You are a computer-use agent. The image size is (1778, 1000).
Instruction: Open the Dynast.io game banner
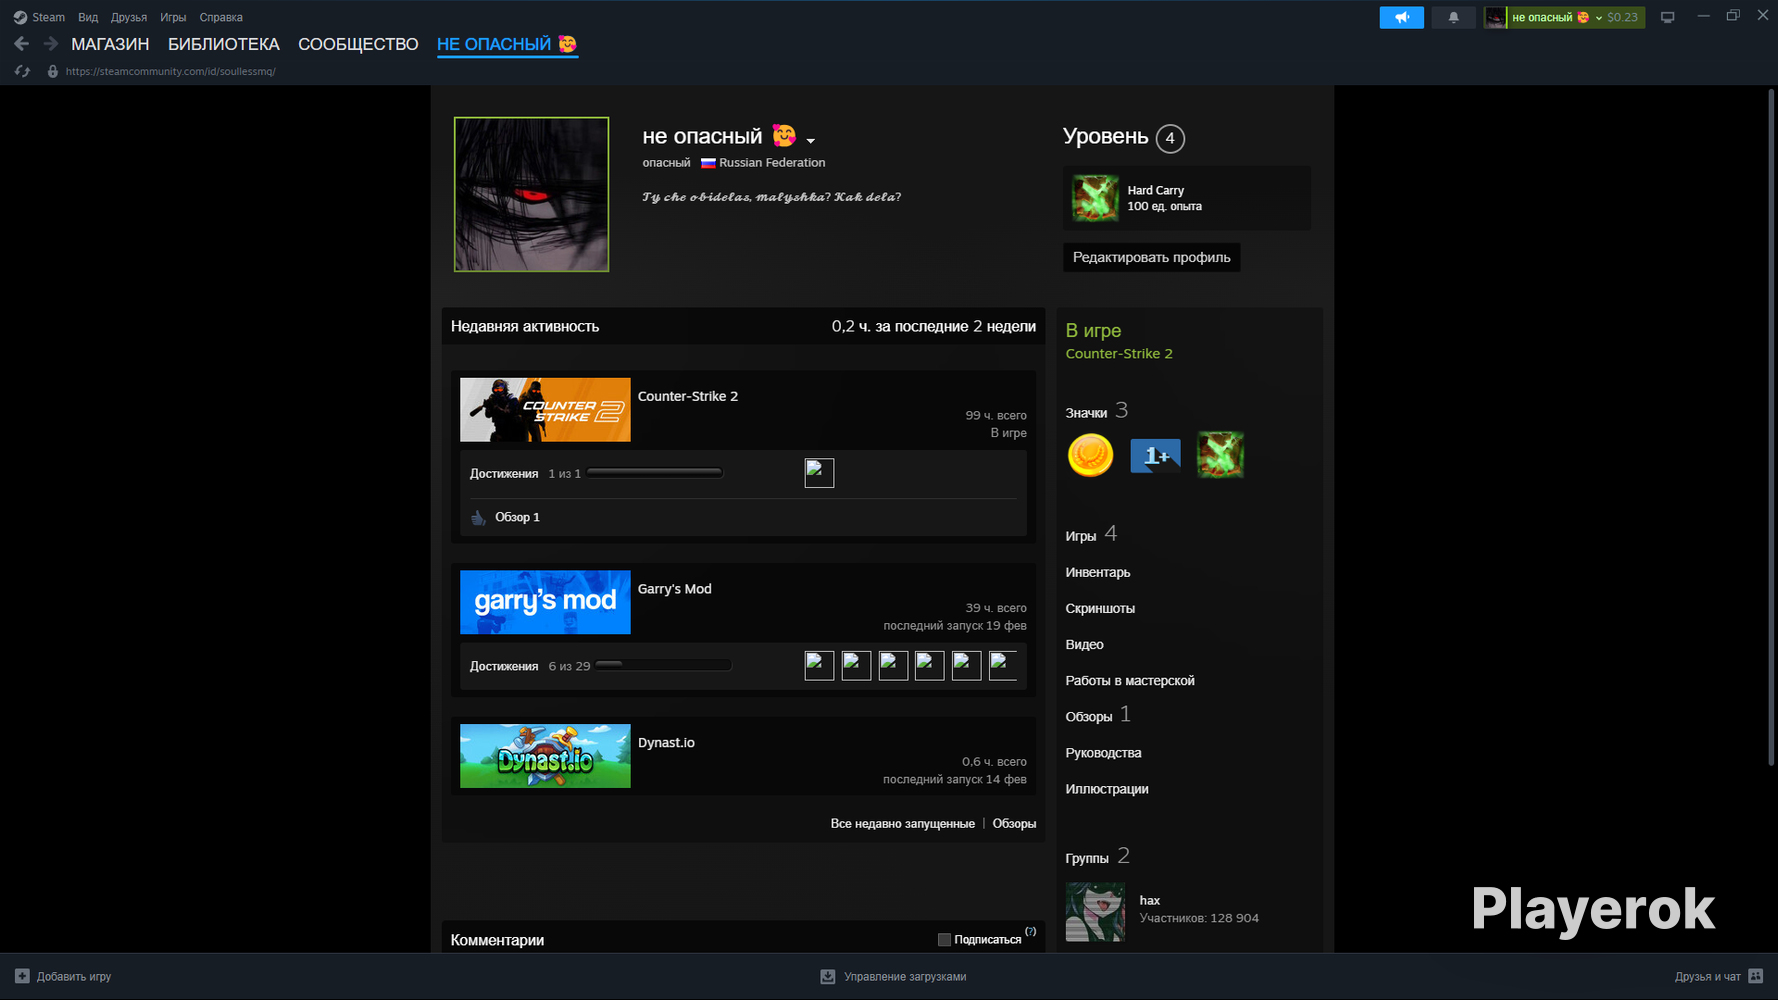tap(545, 756)
